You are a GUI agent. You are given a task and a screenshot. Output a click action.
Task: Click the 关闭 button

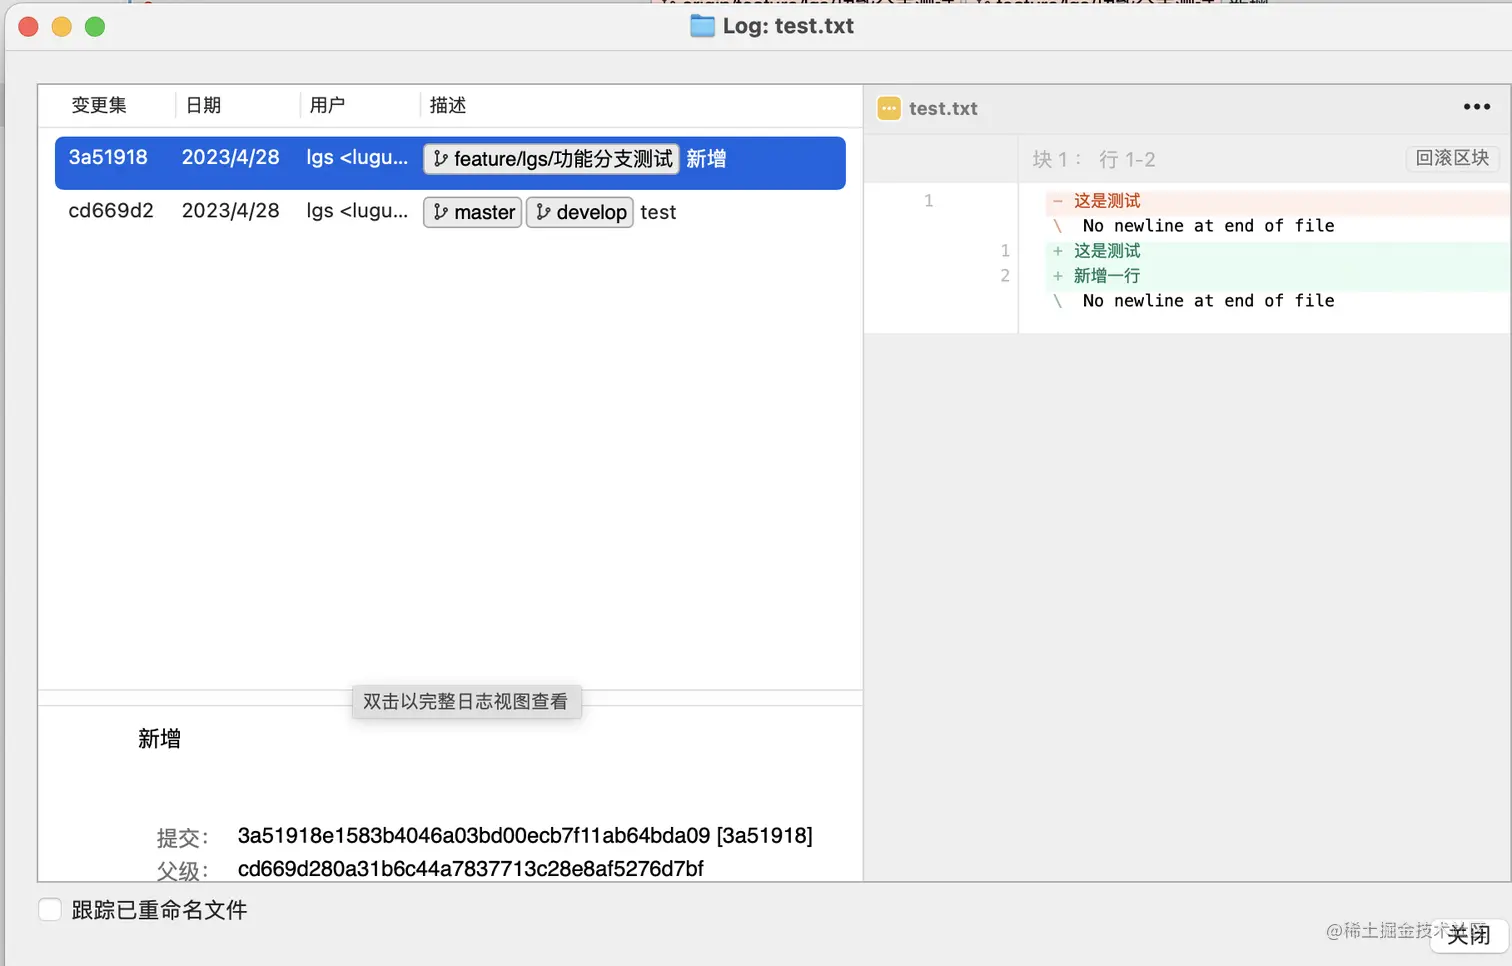[1468, 935]
